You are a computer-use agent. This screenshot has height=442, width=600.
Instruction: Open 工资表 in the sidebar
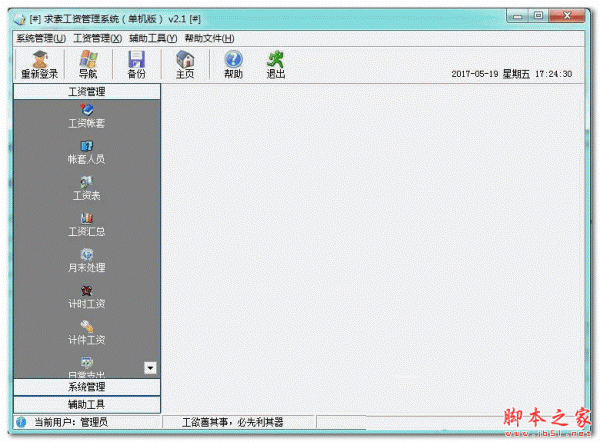point(87,189)
